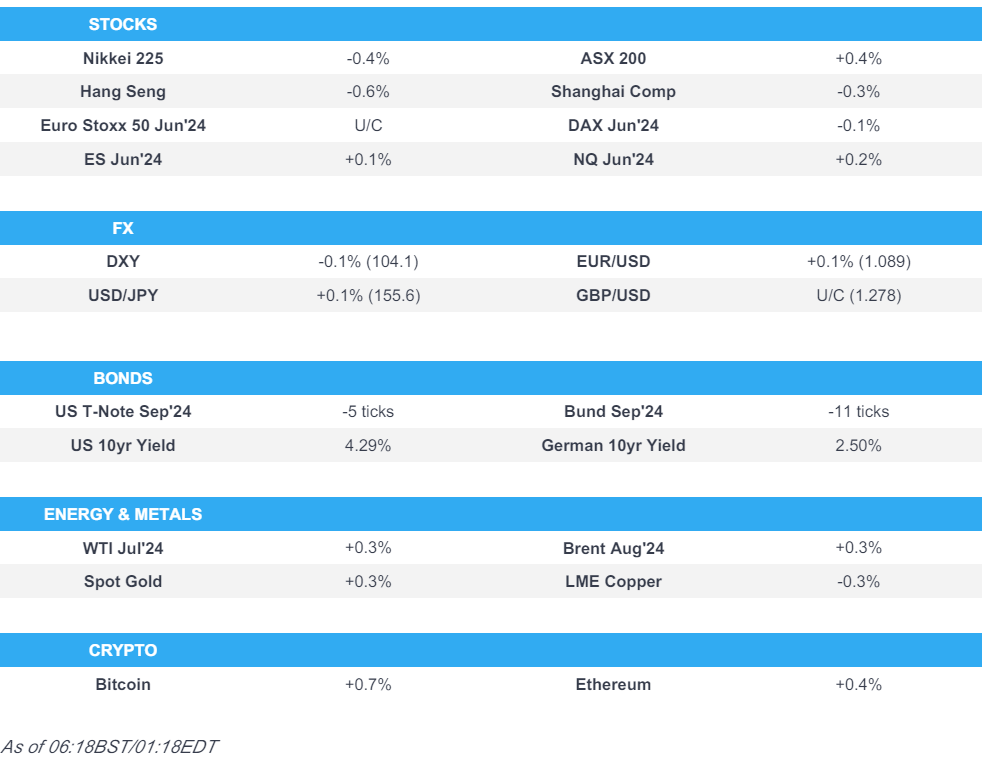Select the ASX 200 +0.4% value
The image size is (994, 757).
tap(858, 58)
